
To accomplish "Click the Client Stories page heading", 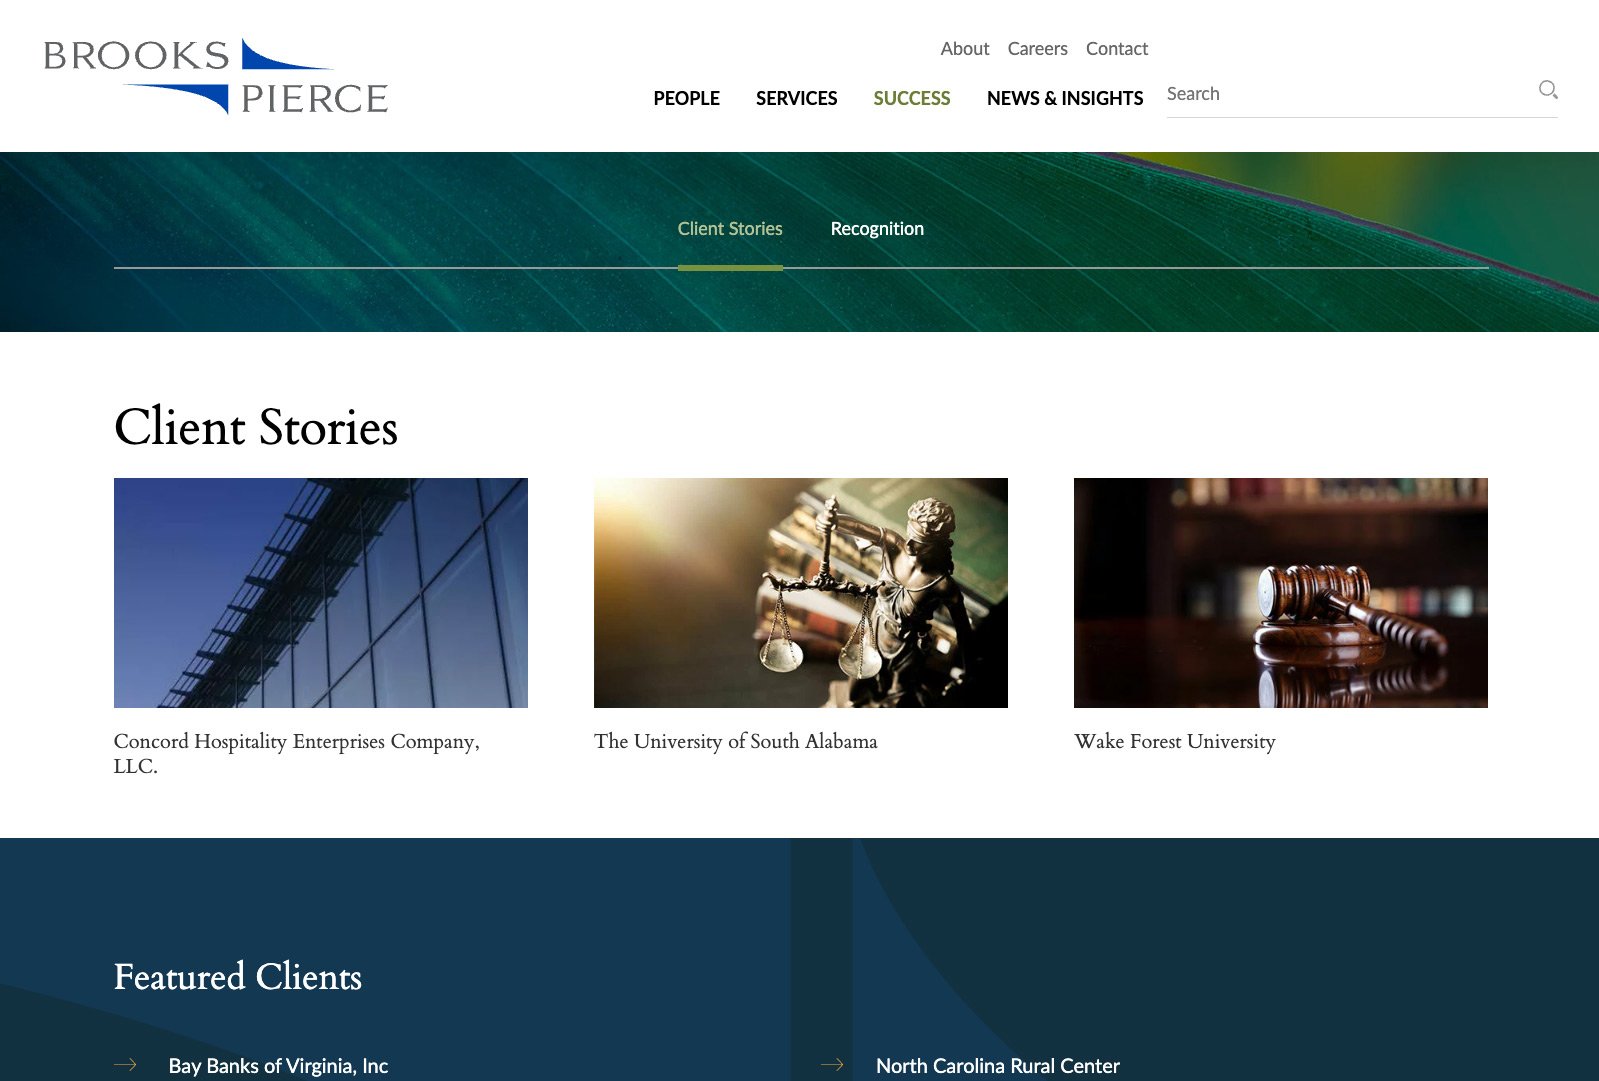I will pos(256,427).
